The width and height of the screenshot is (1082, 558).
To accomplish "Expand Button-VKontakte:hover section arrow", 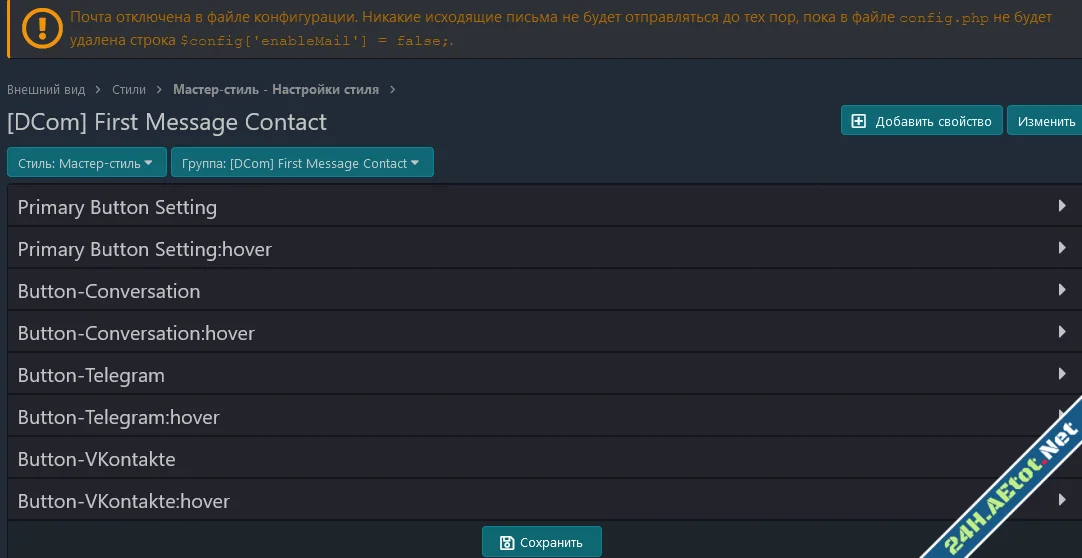I will [x=1062, y=500].
